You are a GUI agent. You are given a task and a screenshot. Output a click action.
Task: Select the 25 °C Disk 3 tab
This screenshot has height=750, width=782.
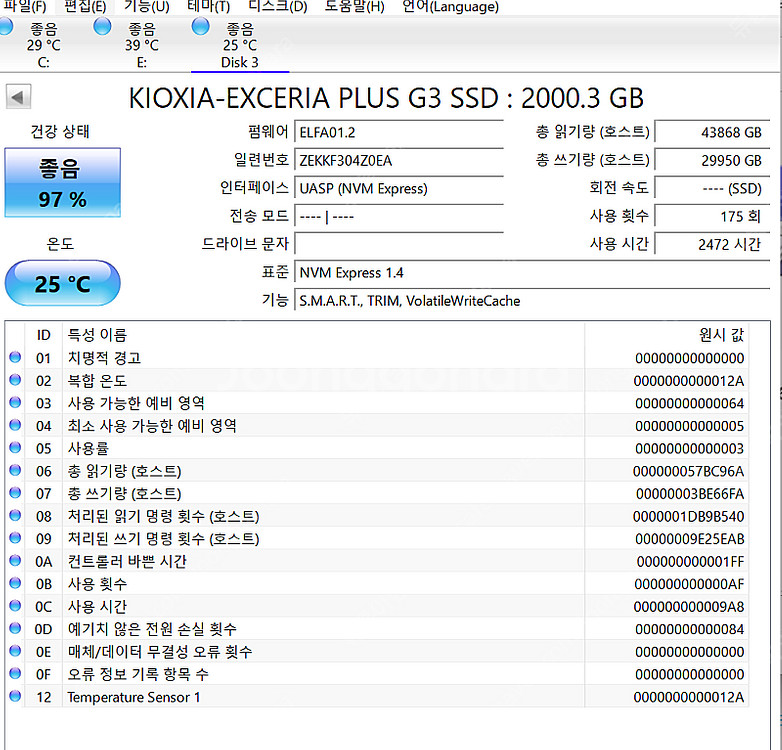(x=240, y=45)
